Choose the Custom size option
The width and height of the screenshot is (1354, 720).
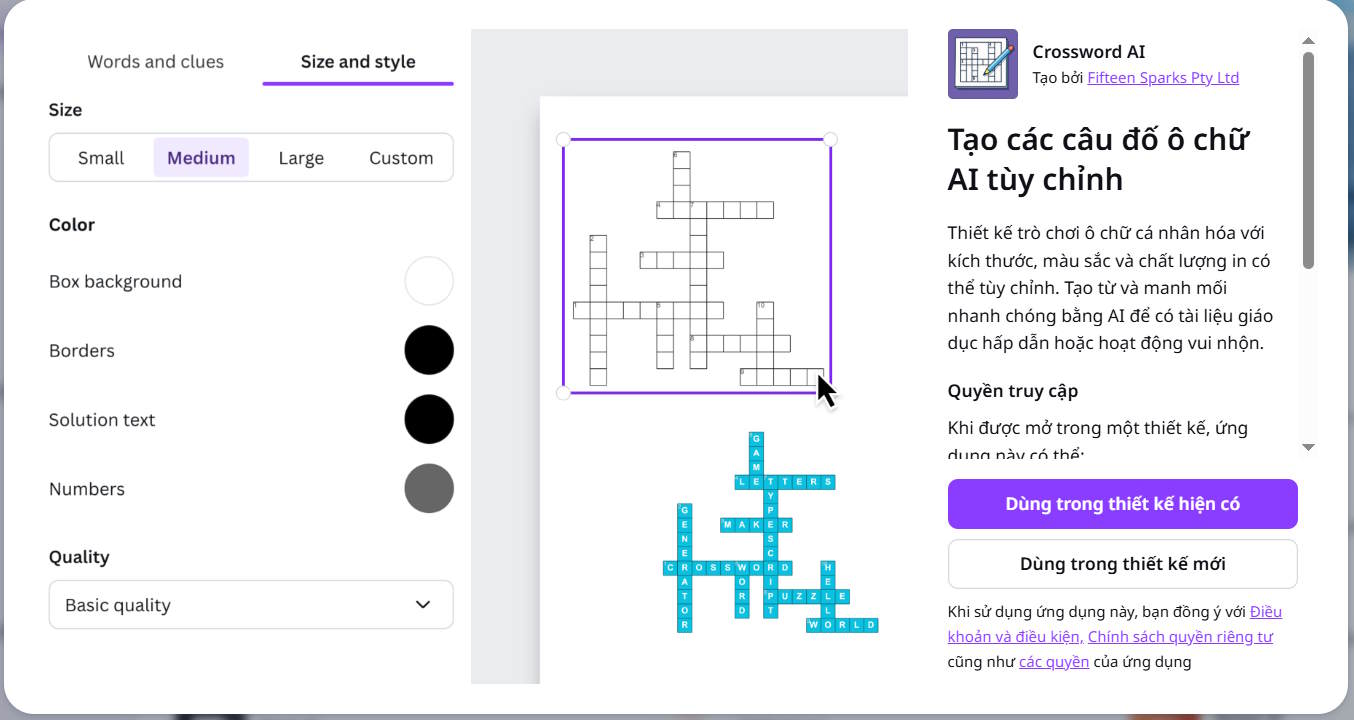click(x=399, y=157)
